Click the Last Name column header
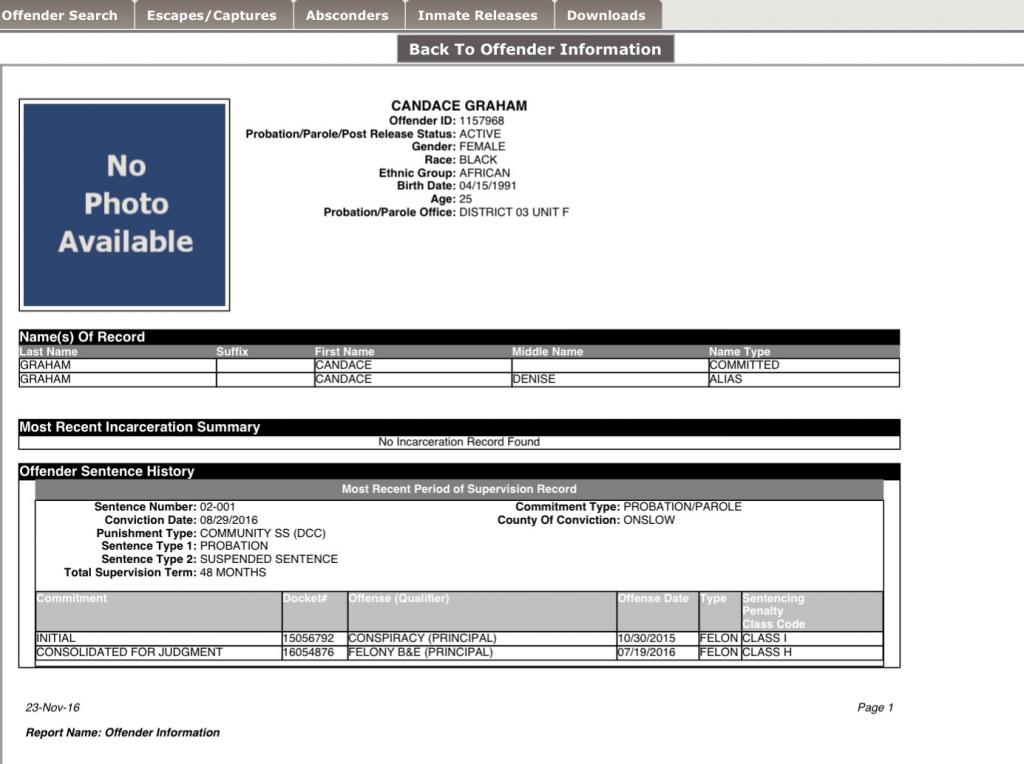 coord(49,352)
